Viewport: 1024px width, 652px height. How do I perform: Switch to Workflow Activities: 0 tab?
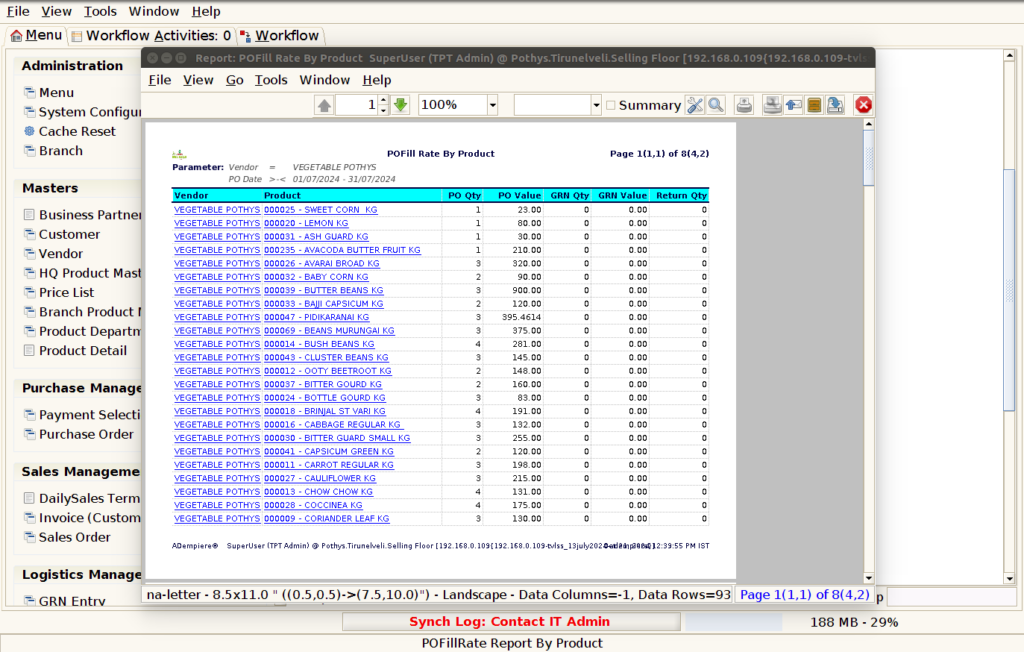(151, 36)
